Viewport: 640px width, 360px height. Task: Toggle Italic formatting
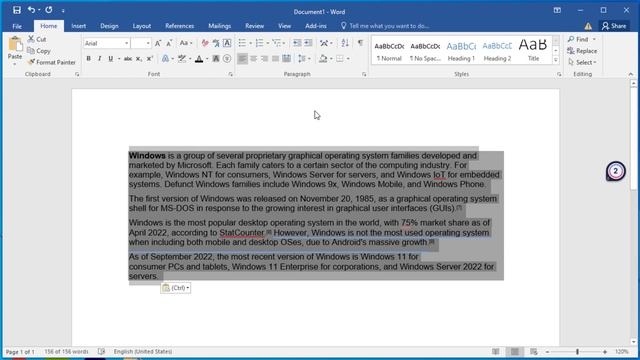tap(99, 59)
